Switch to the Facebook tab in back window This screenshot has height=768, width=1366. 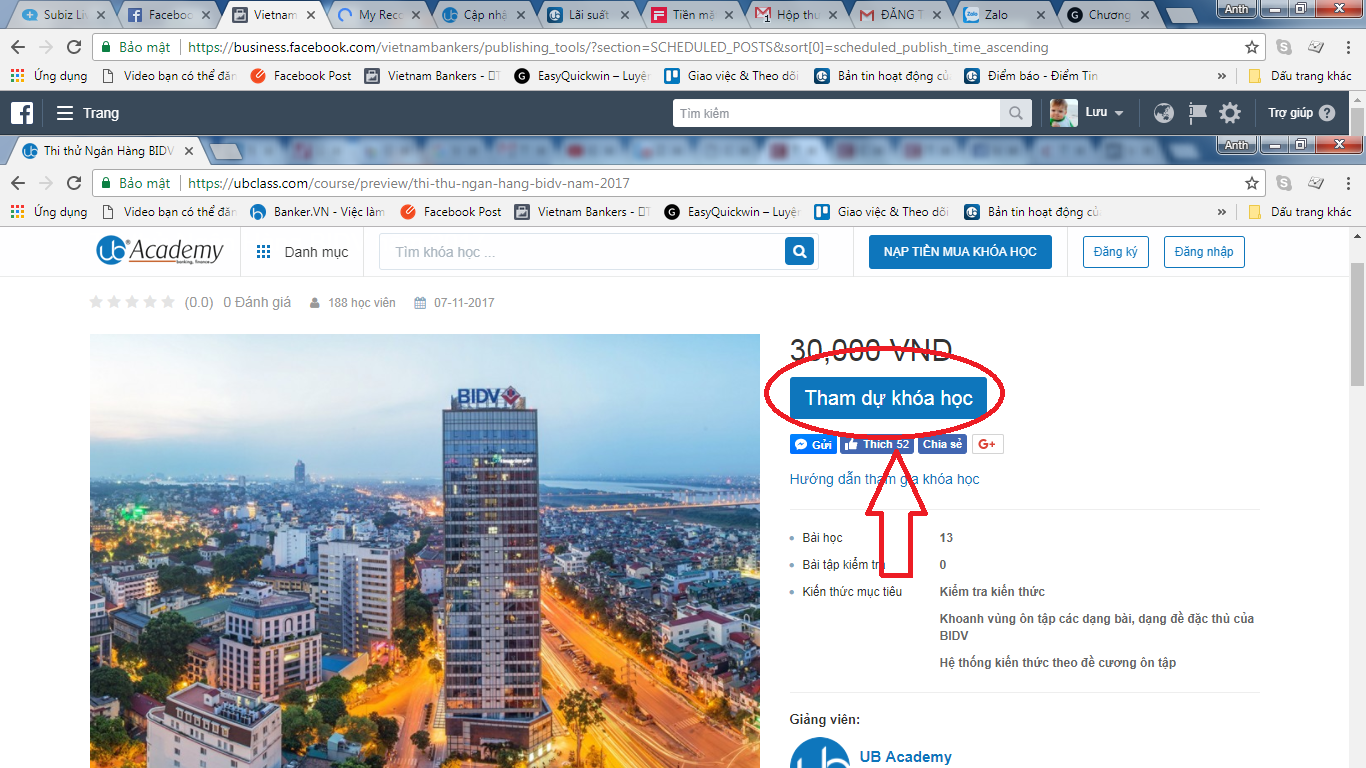[x=168, y=15]
